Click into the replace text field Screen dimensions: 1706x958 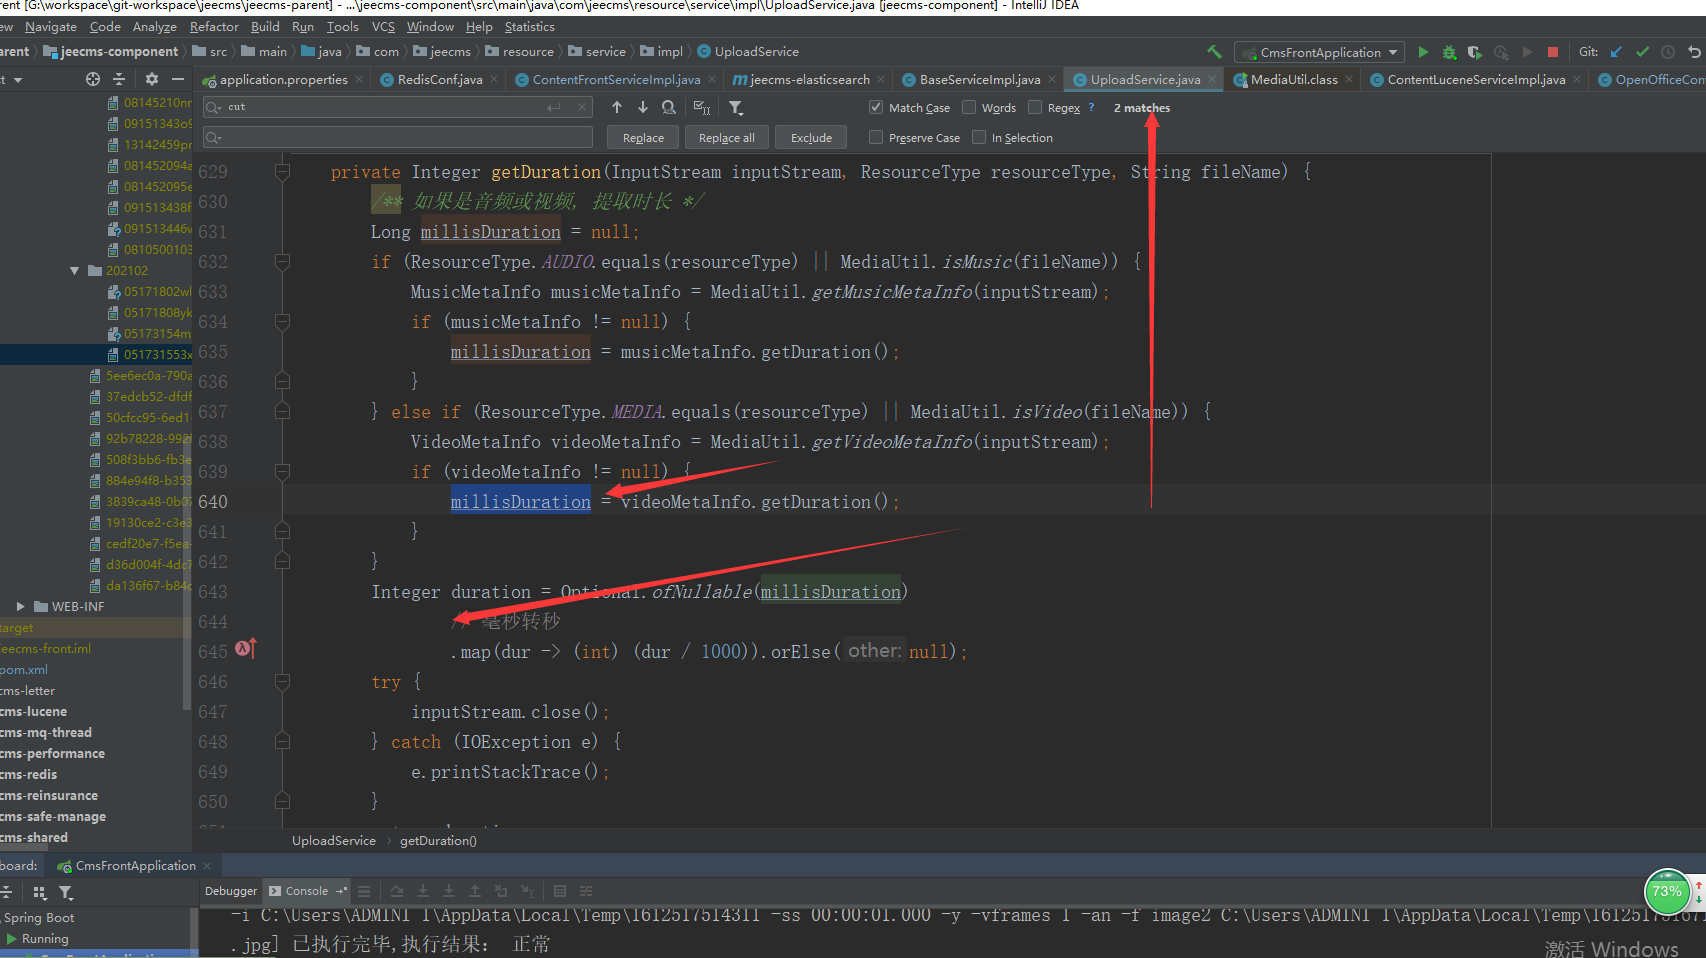[400, 137]
